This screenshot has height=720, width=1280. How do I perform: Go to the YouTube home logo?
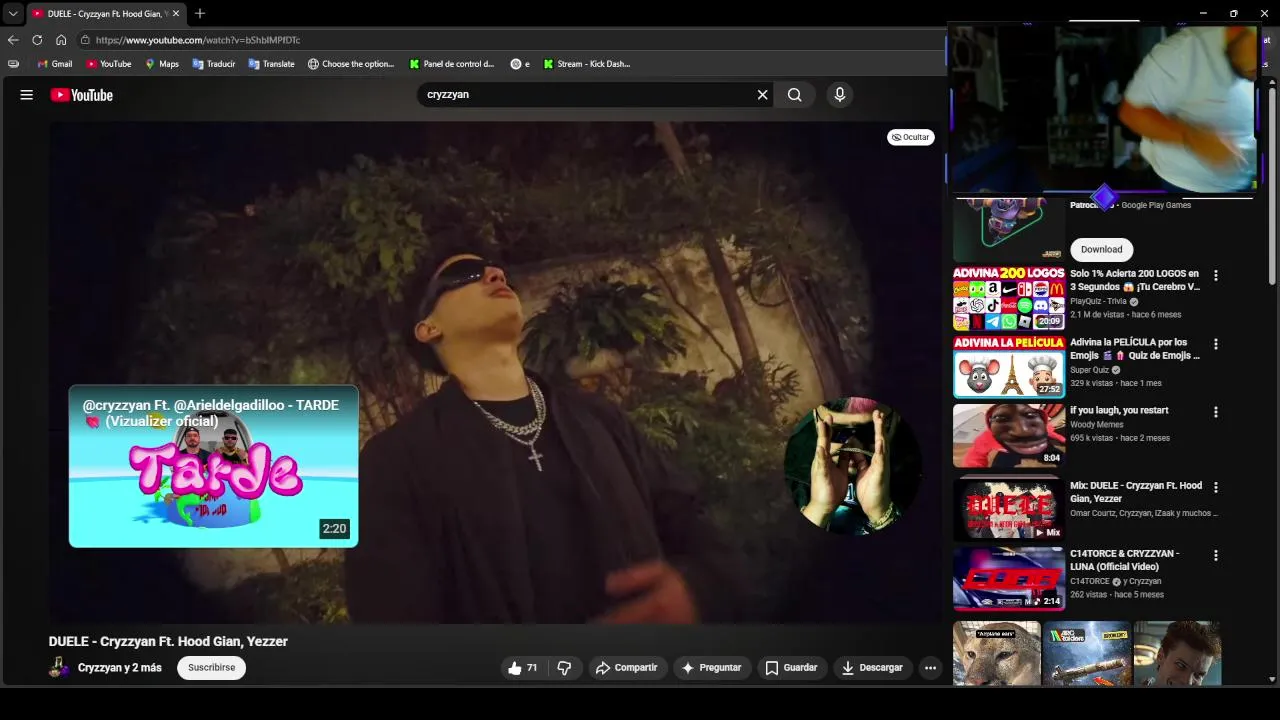82,95
